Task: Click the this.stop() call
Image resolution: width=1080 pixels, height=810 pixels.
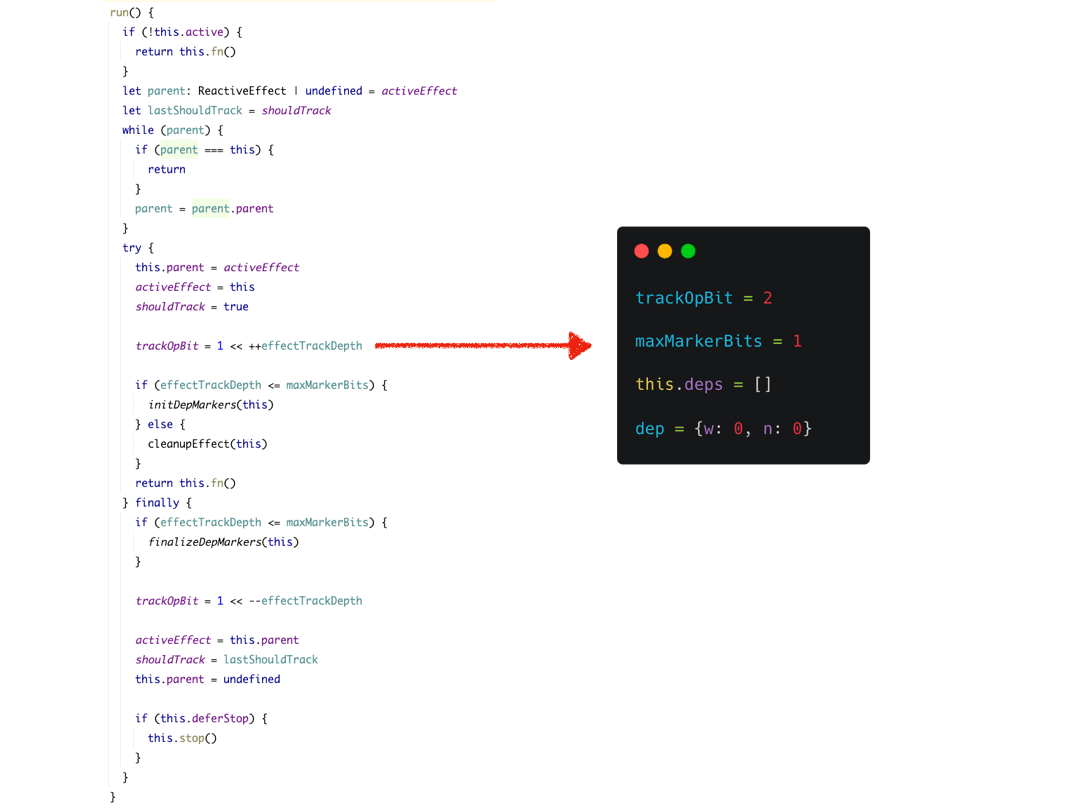Action: [182, 738]
